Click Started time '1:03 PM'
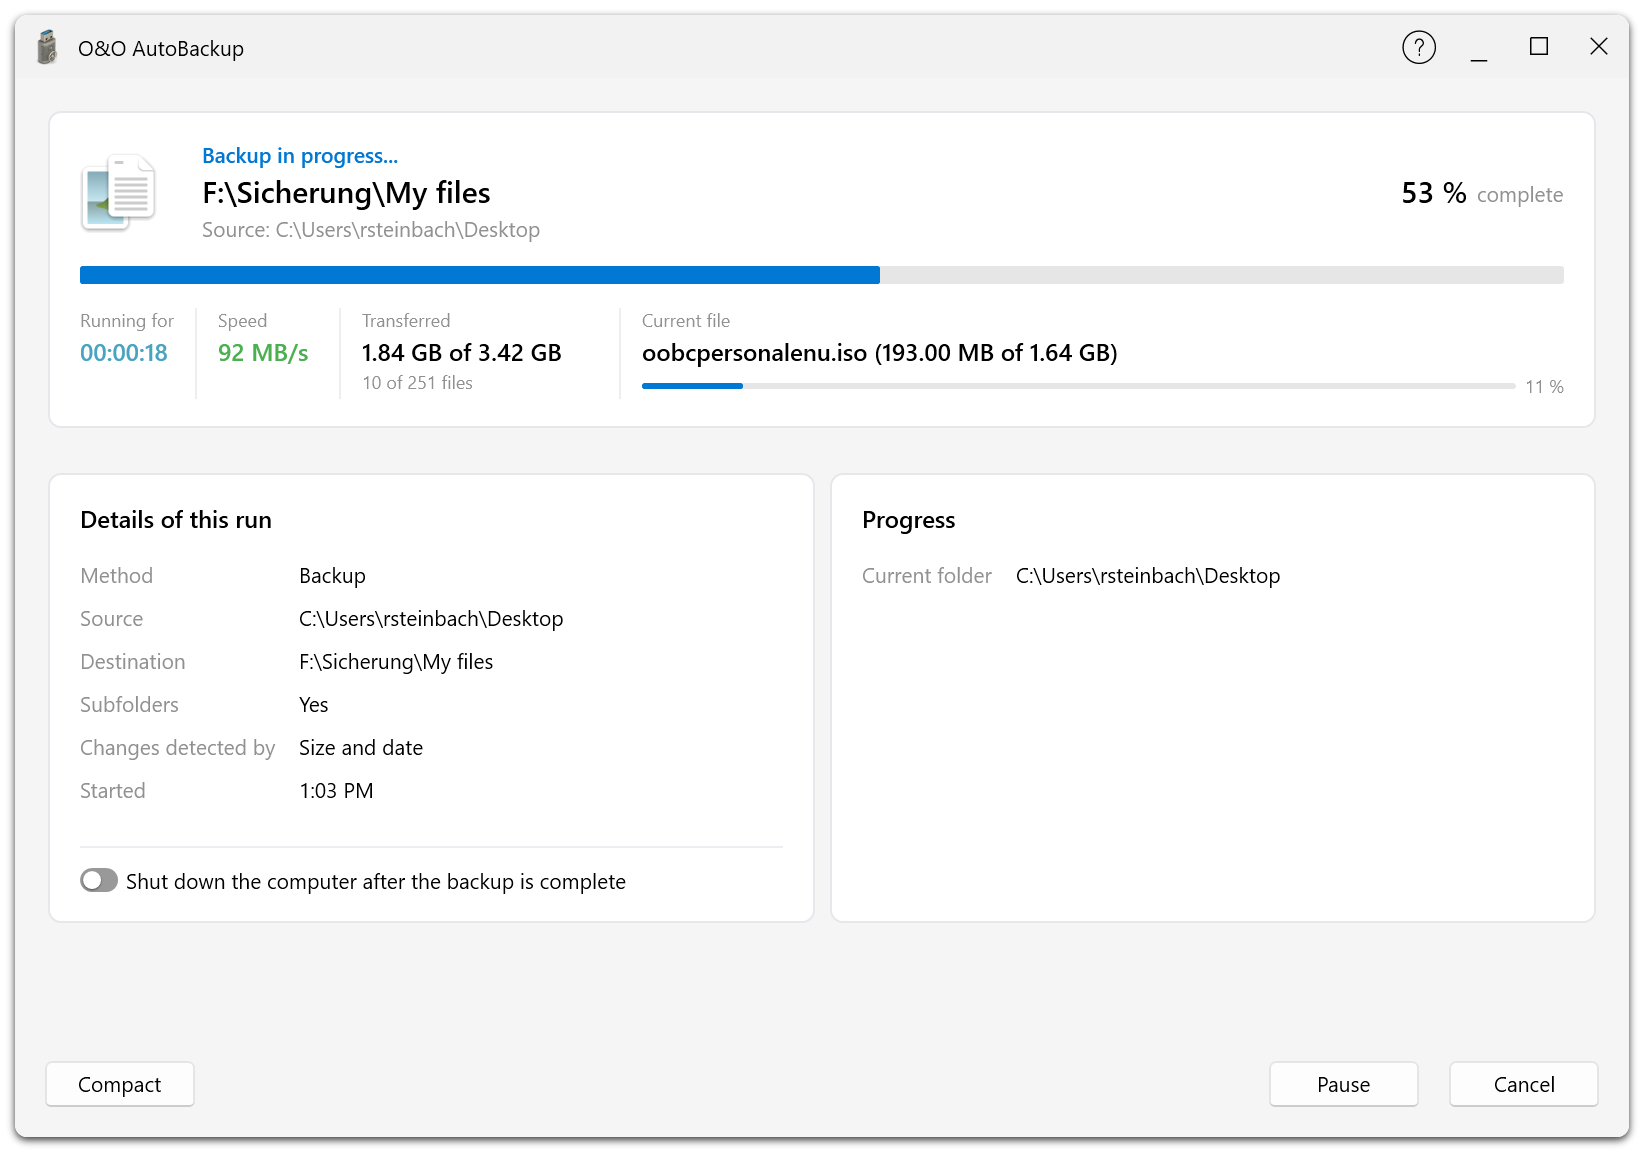The width and height of the screenshot is (1644, 1152). click(336, 791)
